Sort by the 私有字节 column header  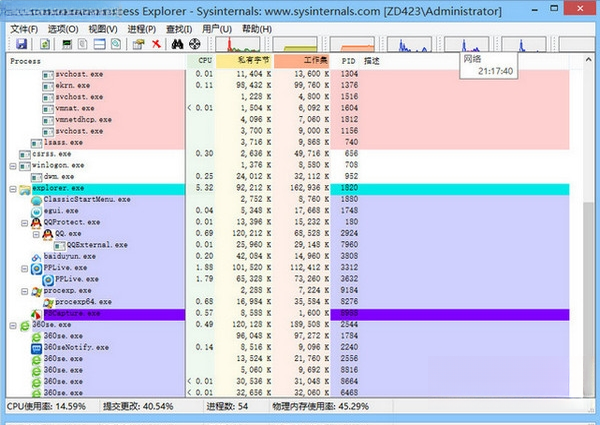pyautogui.click(x=244, y=61)
